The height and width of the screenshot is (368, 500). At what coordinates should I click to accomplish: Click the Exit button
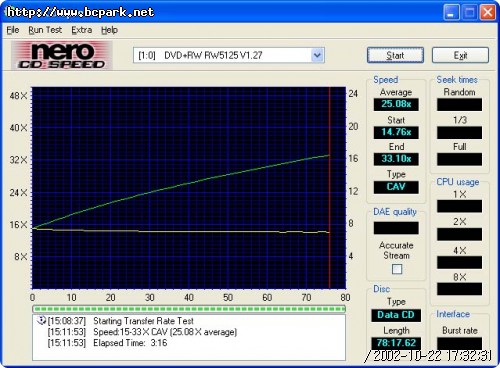click(460, 55)
